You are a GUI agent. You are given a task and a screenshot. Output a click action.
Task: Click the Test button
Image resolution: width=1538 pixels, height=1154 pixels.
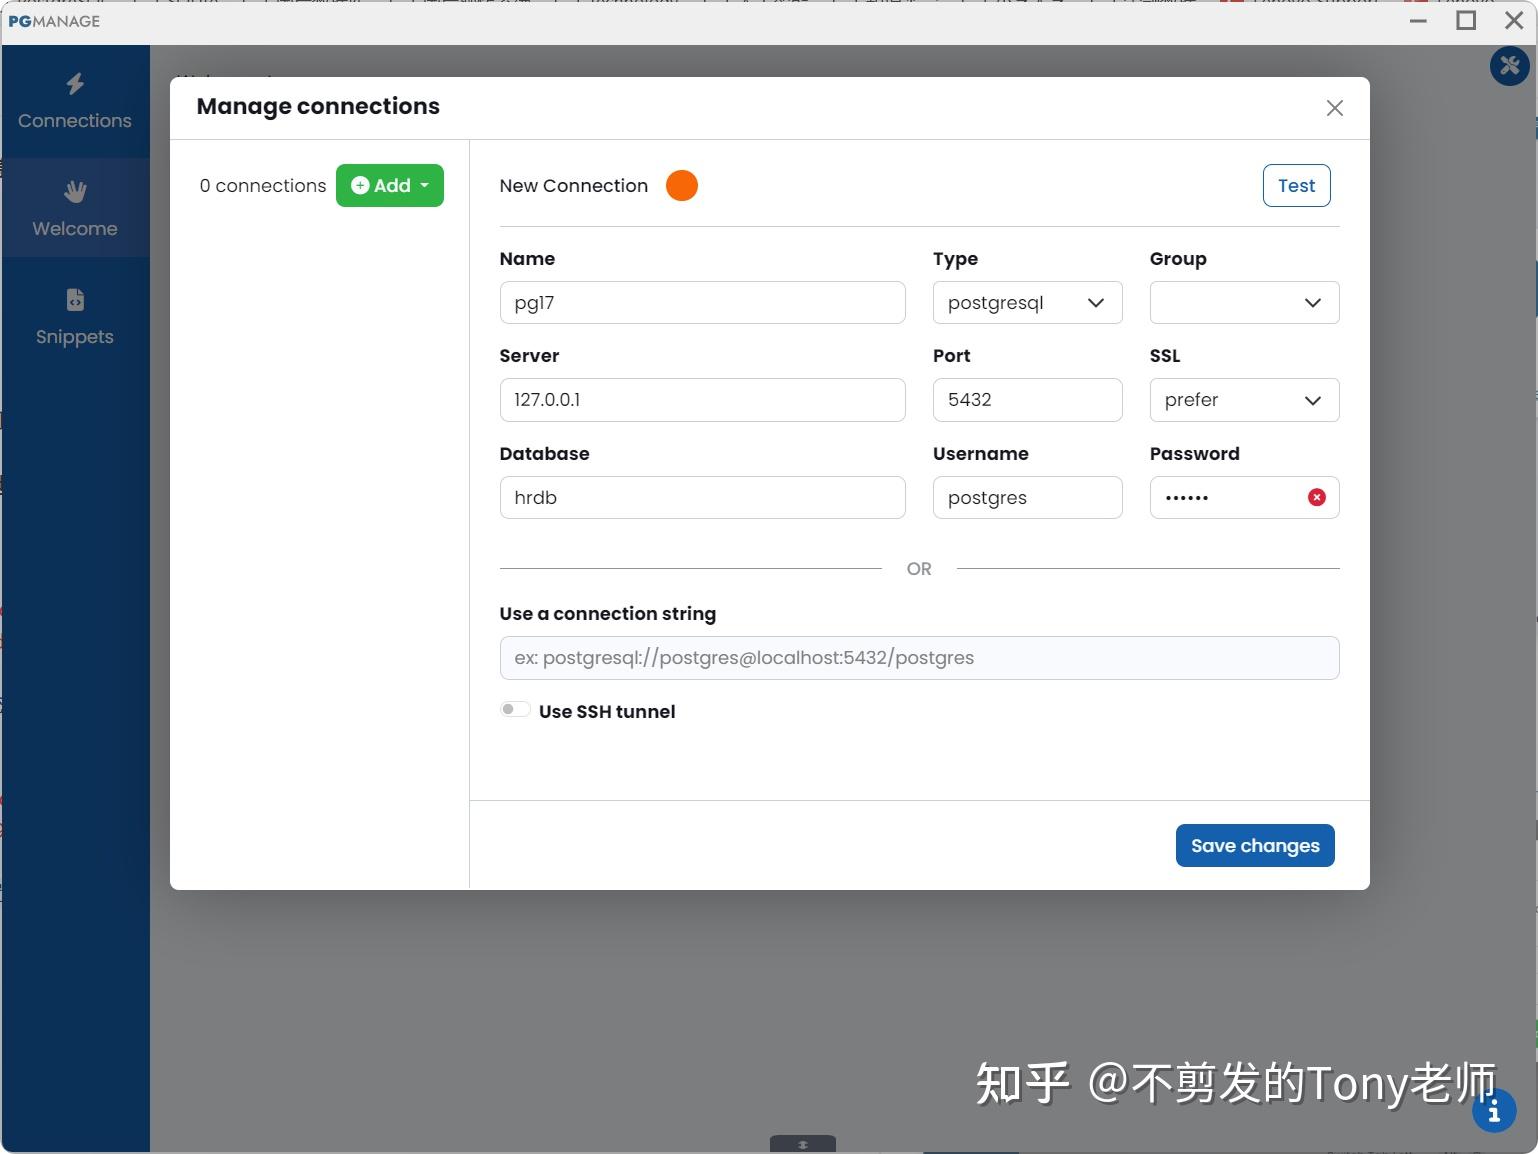point(1296,185)
